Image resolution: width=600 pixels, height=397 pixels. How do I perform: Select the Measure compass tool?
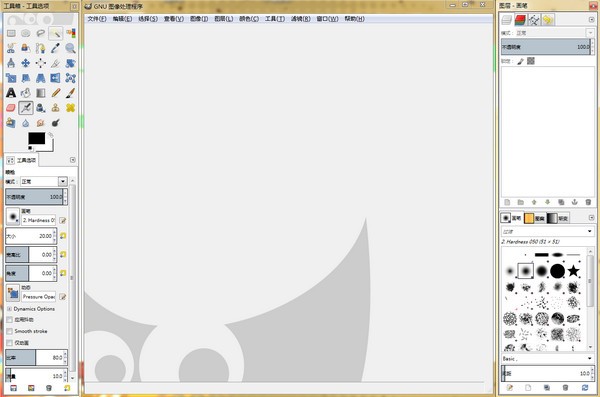point(11,63)
